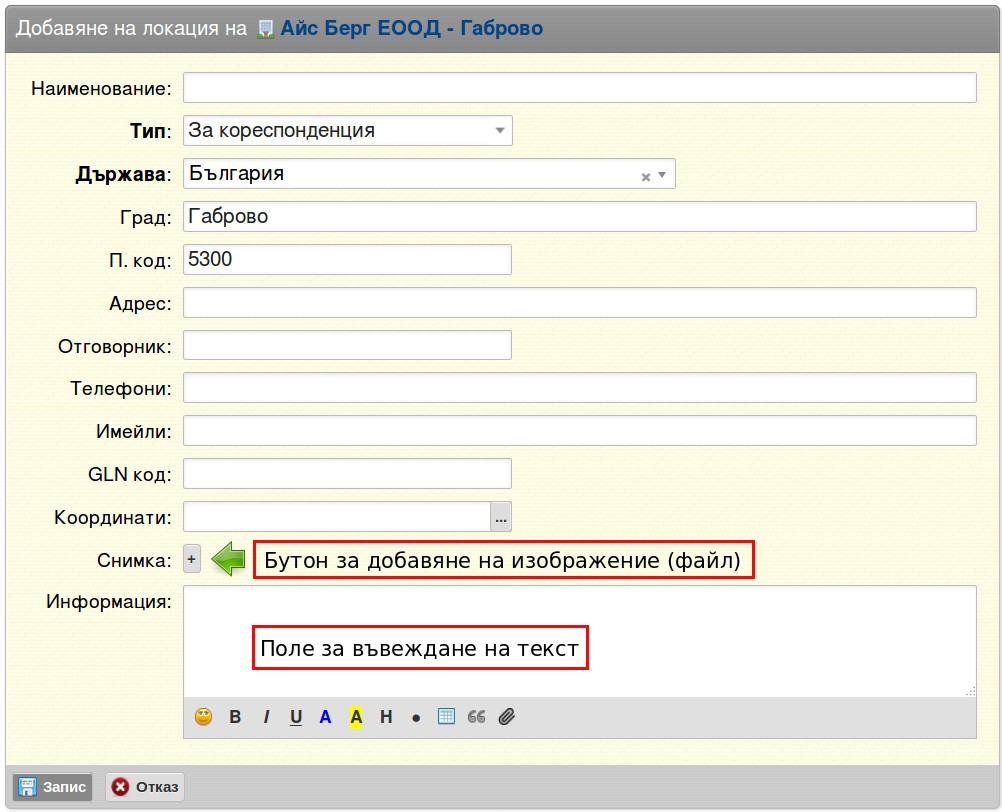Add a Снимка image with plus button
Screen dimensions: 1002x812
tap(192, 559)
